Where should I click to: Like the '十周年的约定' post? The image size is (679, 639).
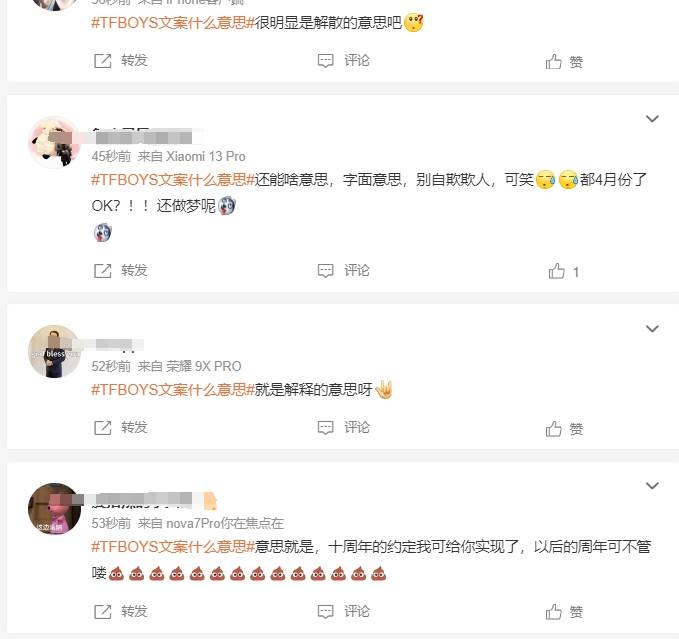(x=564, y=612)
